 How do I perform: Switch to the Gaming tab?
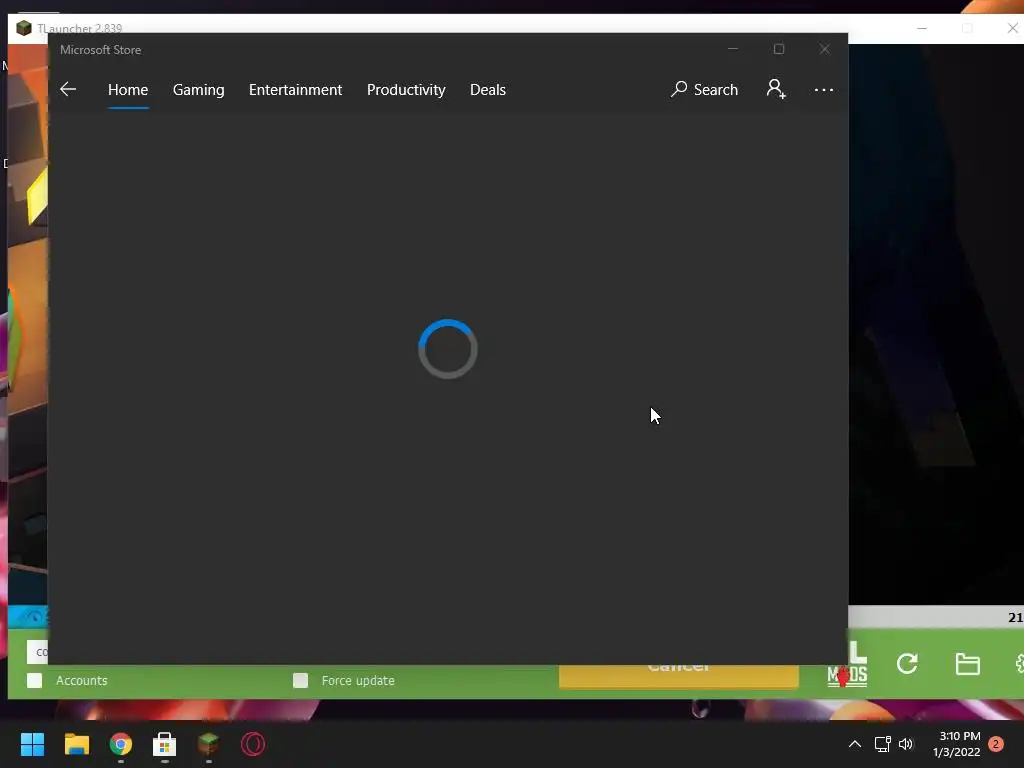[199, 89]
